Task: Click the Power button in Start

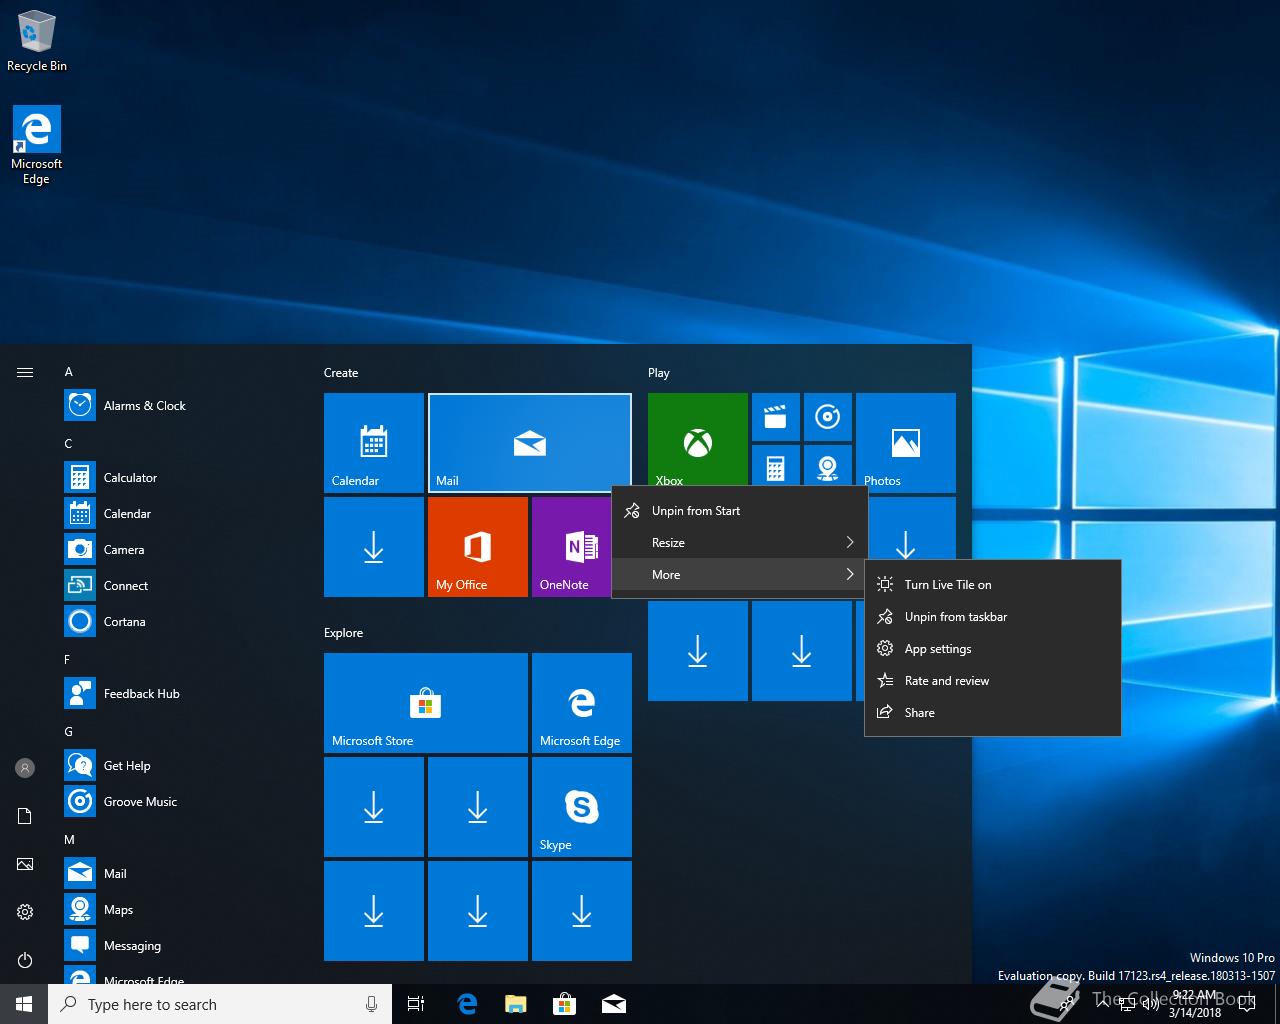Action: tap(25, 960)
